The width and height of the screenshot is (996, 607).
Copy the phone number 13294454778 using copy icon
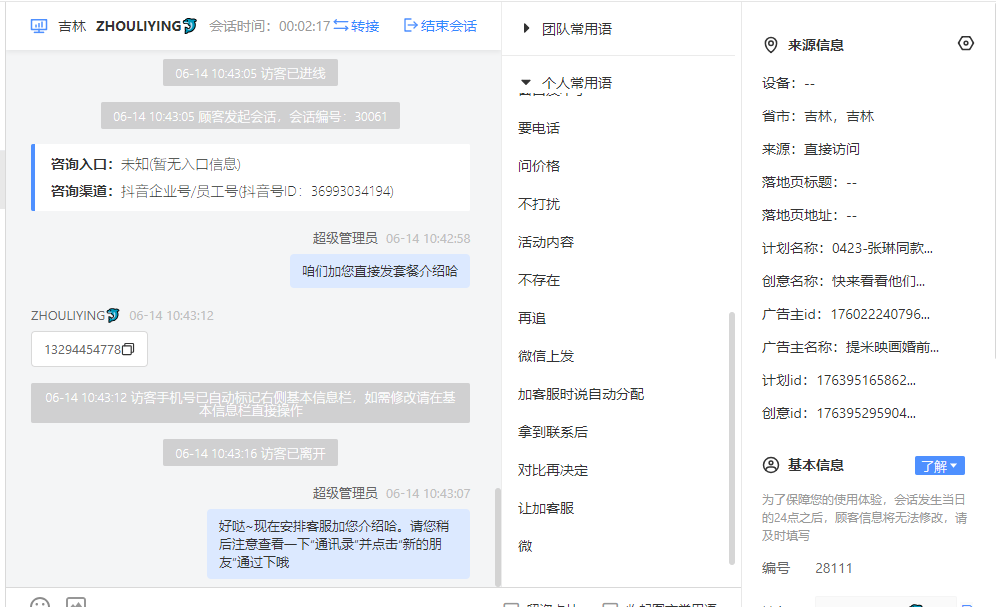pos(128,349)
